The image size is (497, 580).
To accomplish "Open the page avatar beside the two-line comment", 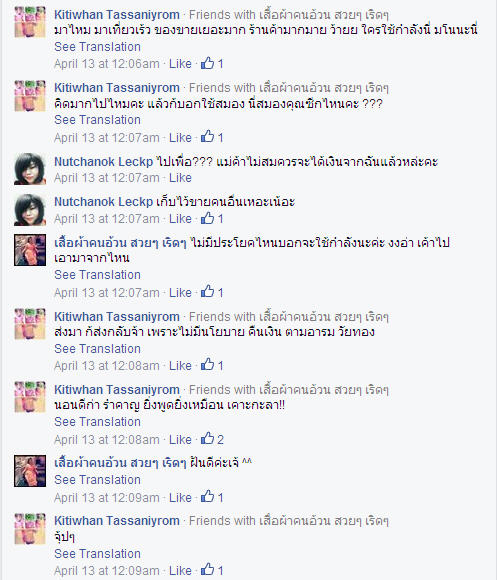I will pos(30,250).
